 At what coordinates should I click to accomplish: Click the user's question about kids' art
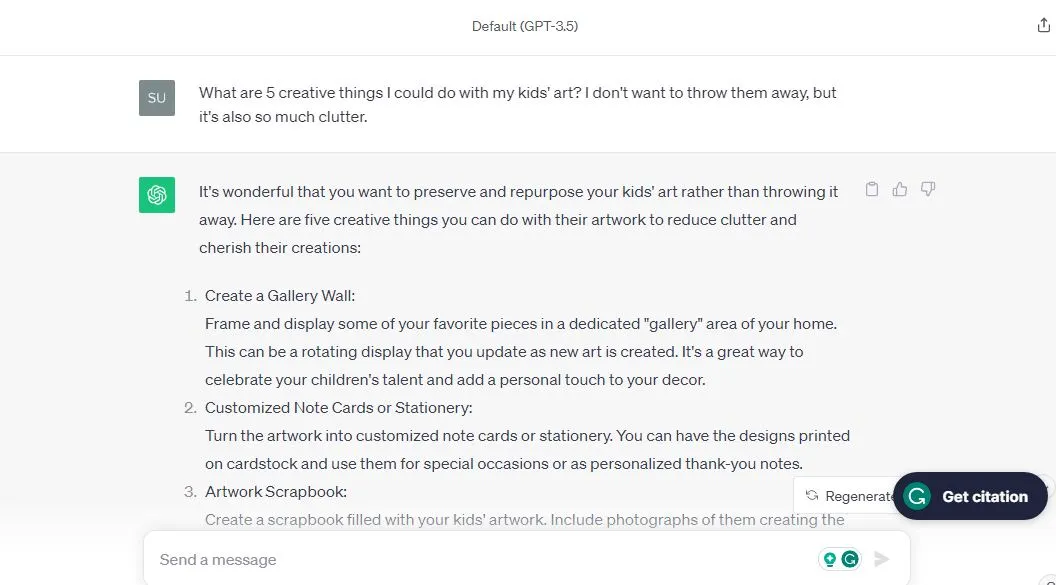point(517,104)
